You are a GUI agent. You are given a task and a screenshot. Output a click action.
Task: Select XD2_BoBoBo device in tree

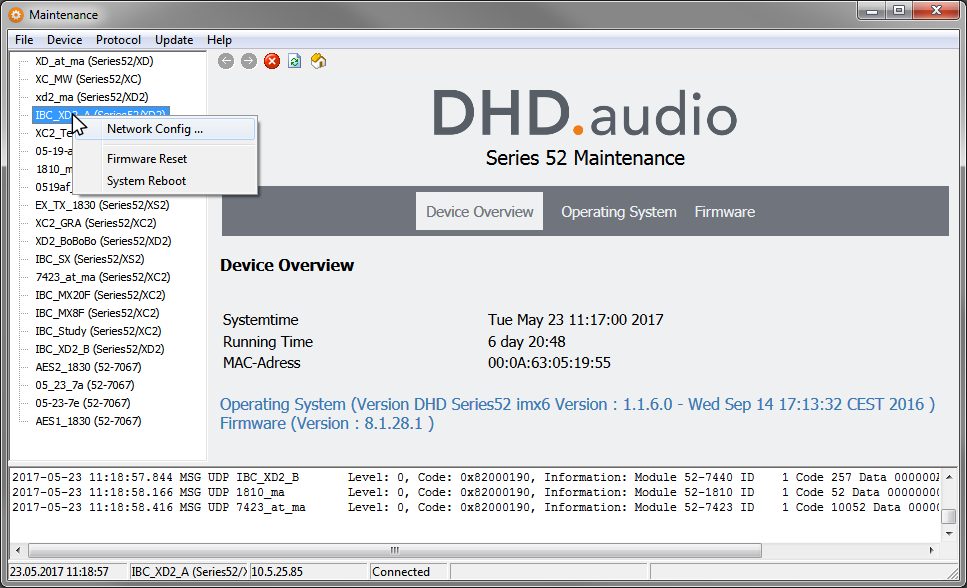[103, 241]
